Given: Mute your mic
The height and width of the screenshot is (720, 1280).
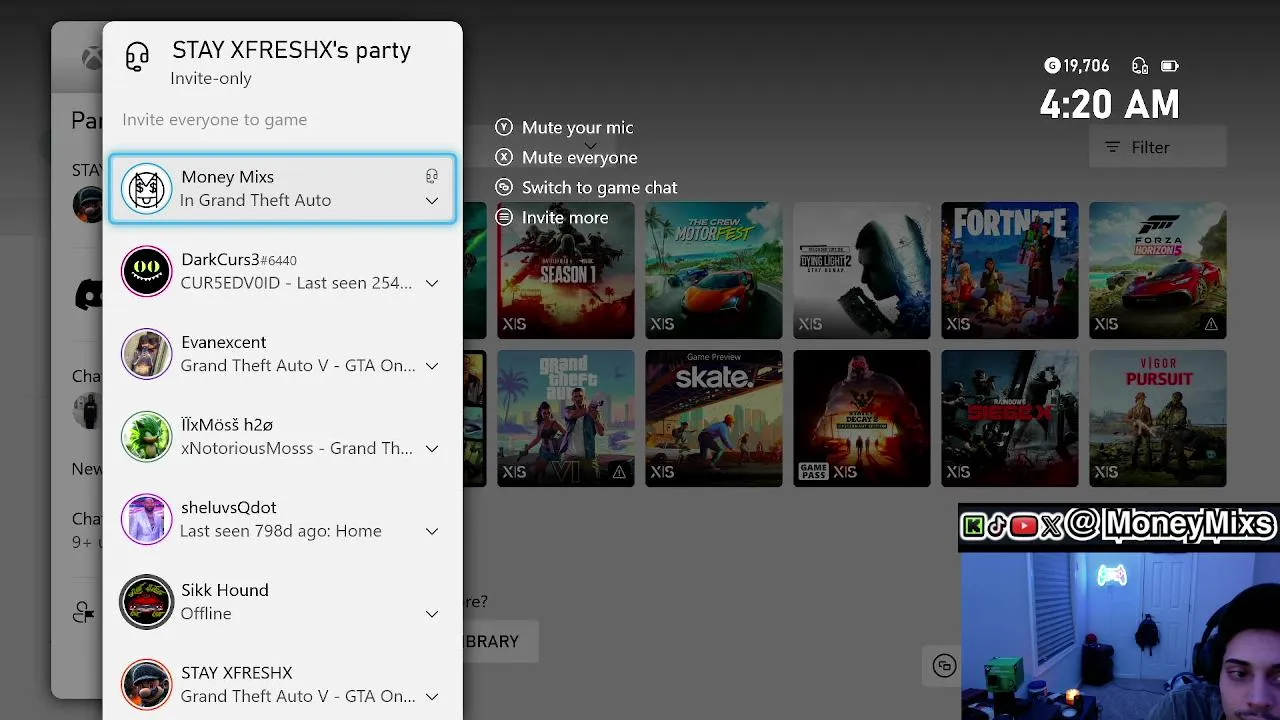Looking at the screenshot, I should (x=577, y=127).
